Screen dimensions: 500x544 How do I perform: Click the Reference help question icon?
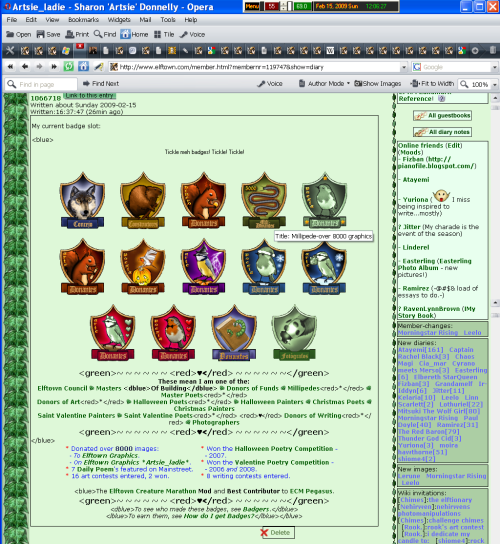(441, 99)
